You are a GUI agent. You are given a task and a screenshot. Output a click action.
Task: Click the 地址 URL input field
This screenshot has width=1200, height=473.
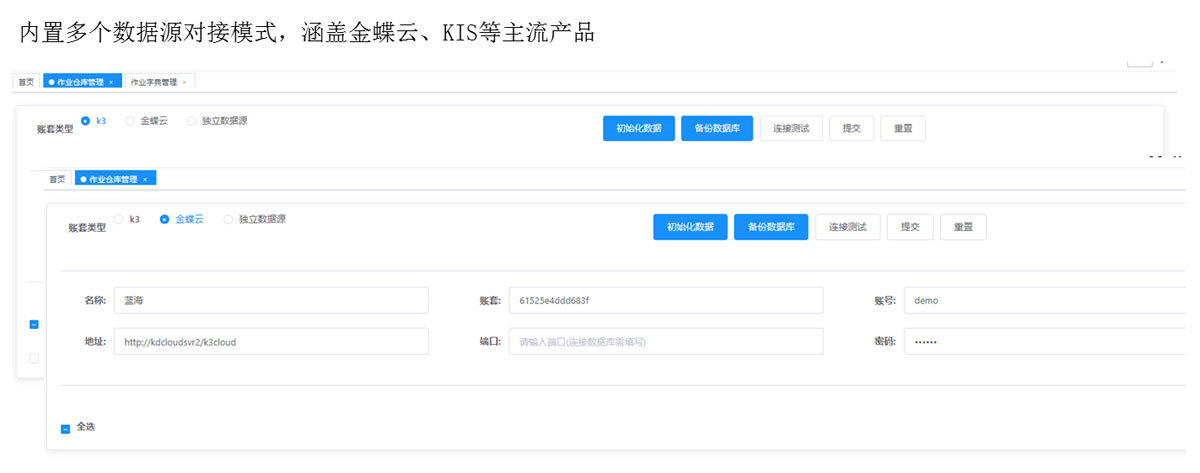click(x=271, y=341)
